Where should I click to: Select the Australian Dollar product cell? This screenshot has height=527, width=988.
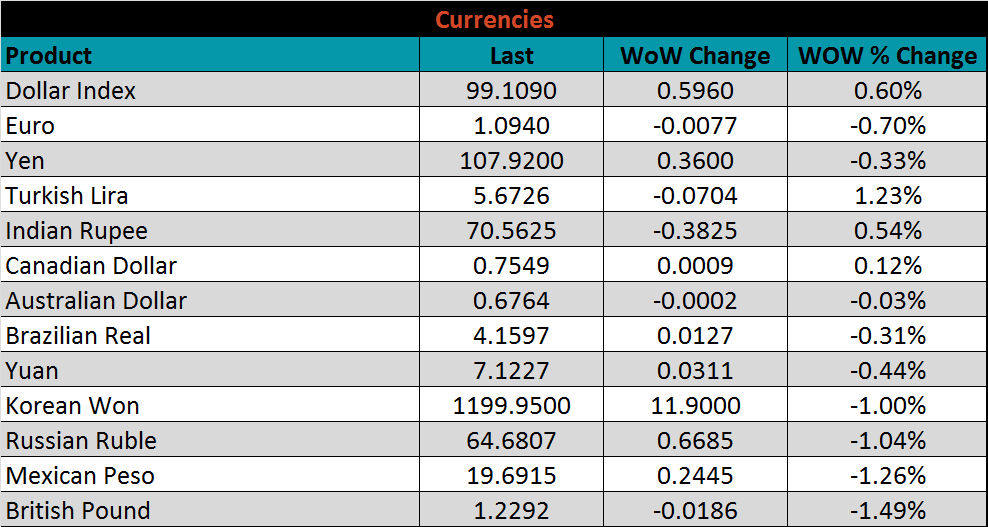click(96, 301)
